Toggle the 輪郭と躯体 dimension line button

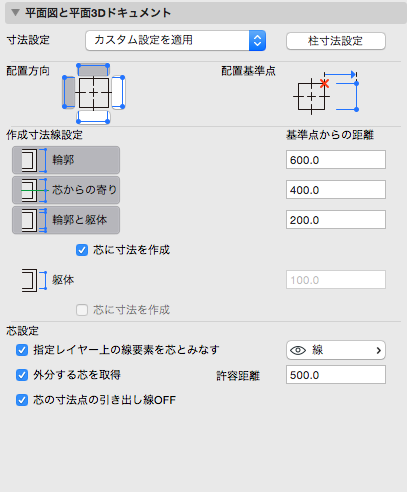point(66,220)
